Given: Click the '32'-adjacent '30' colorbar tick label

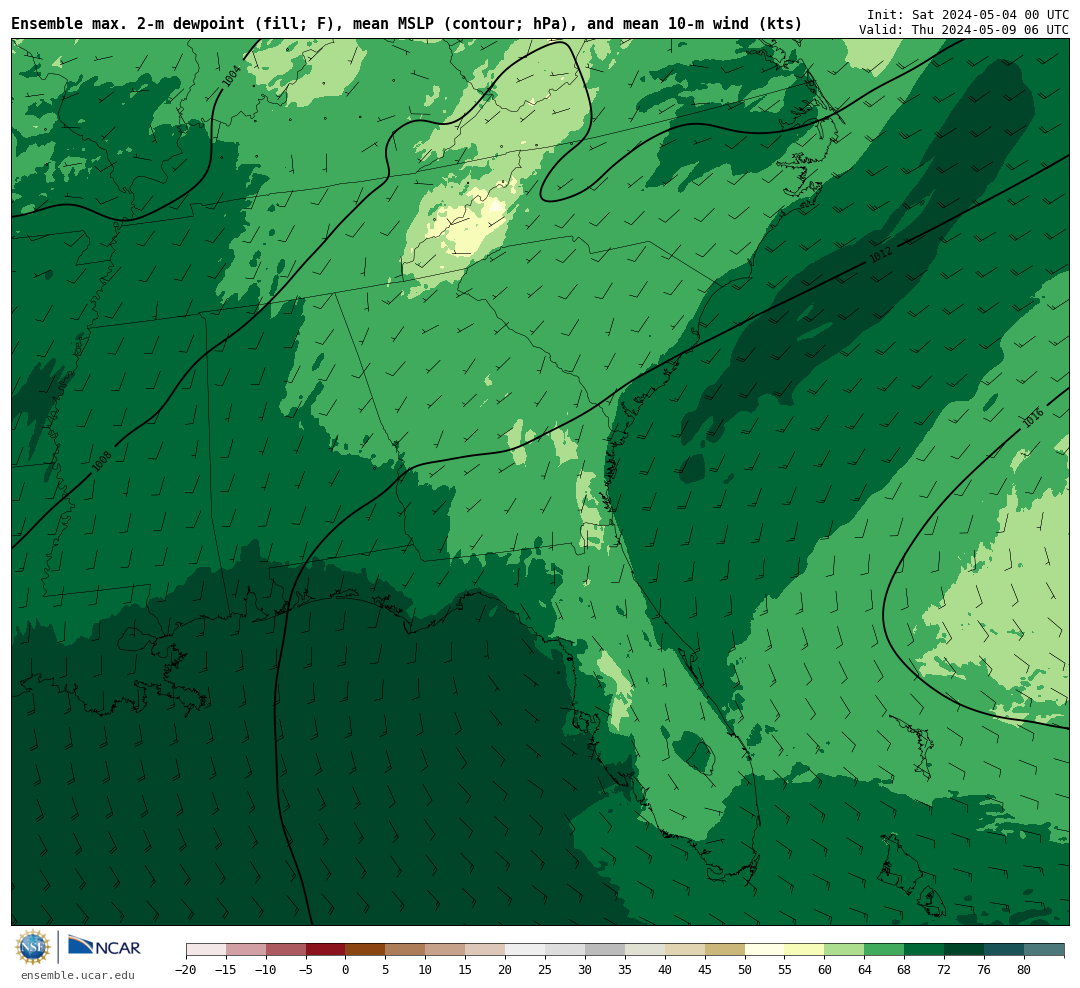Looking at the screenshot, I should point(585,969).
